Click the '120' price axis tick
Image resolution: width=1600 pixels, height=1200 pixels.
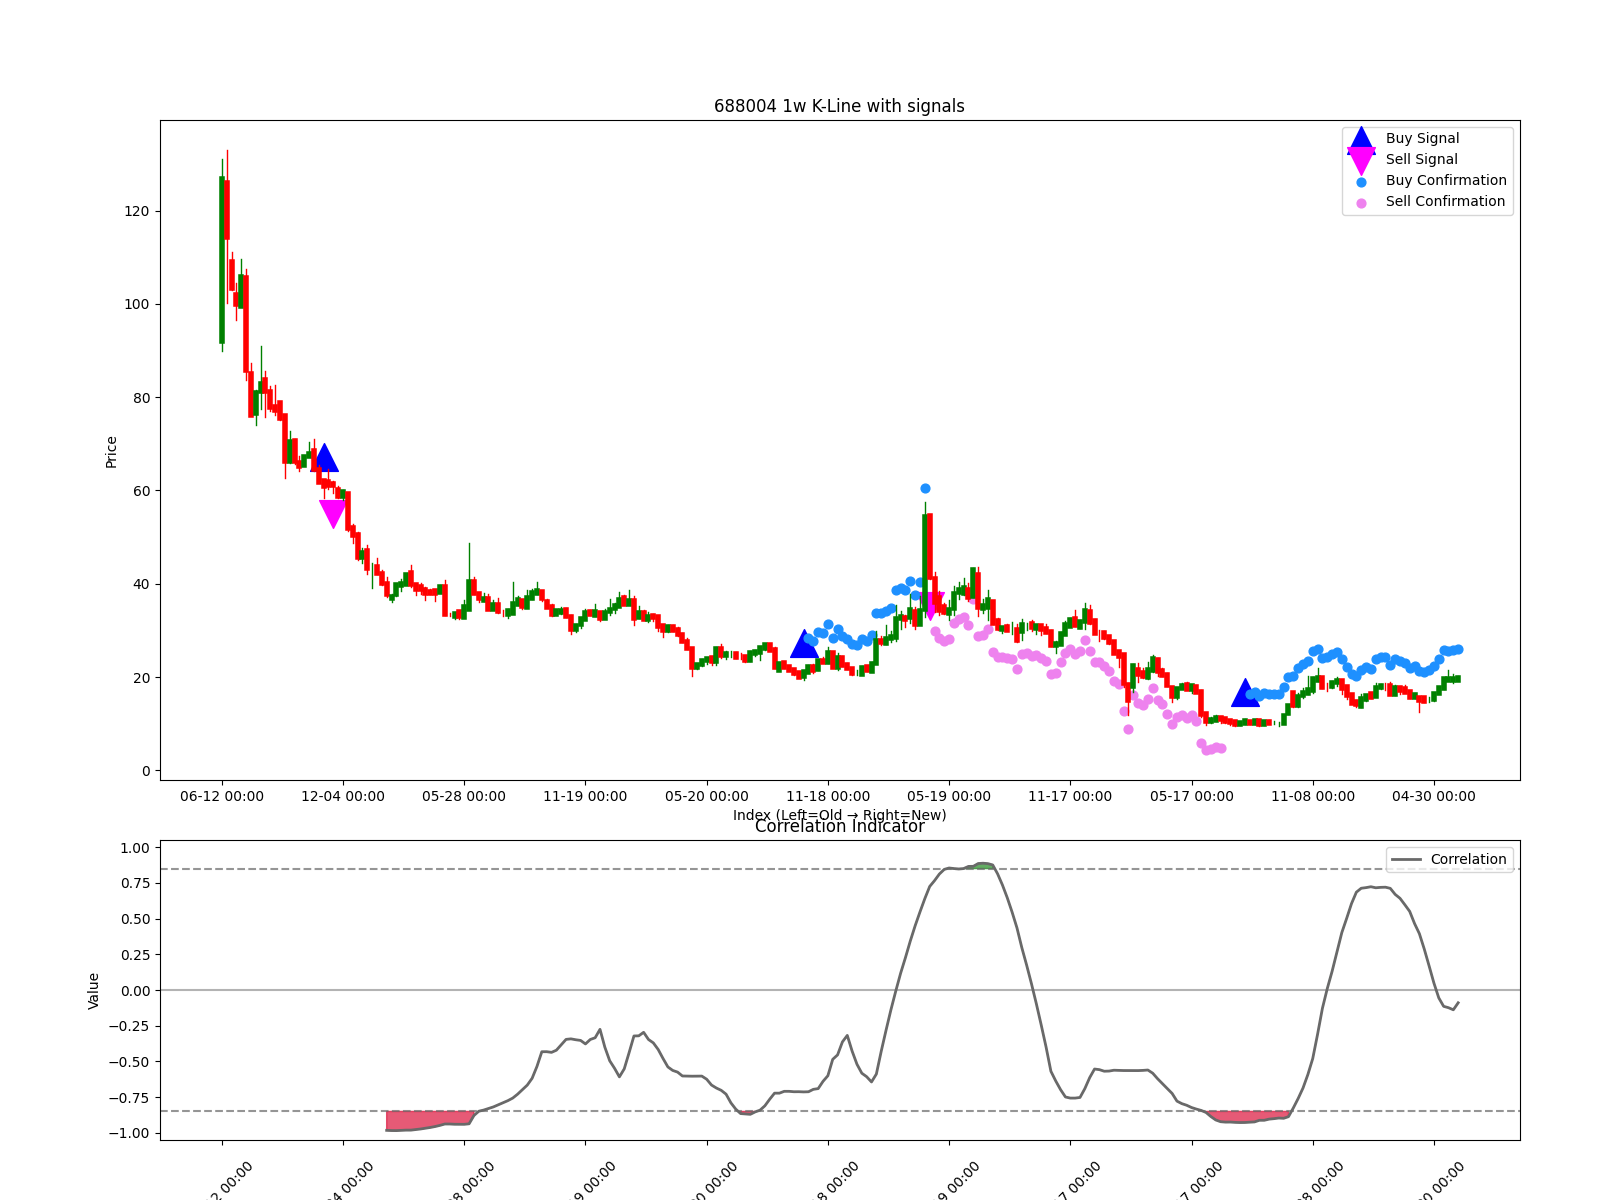[138, 211]
